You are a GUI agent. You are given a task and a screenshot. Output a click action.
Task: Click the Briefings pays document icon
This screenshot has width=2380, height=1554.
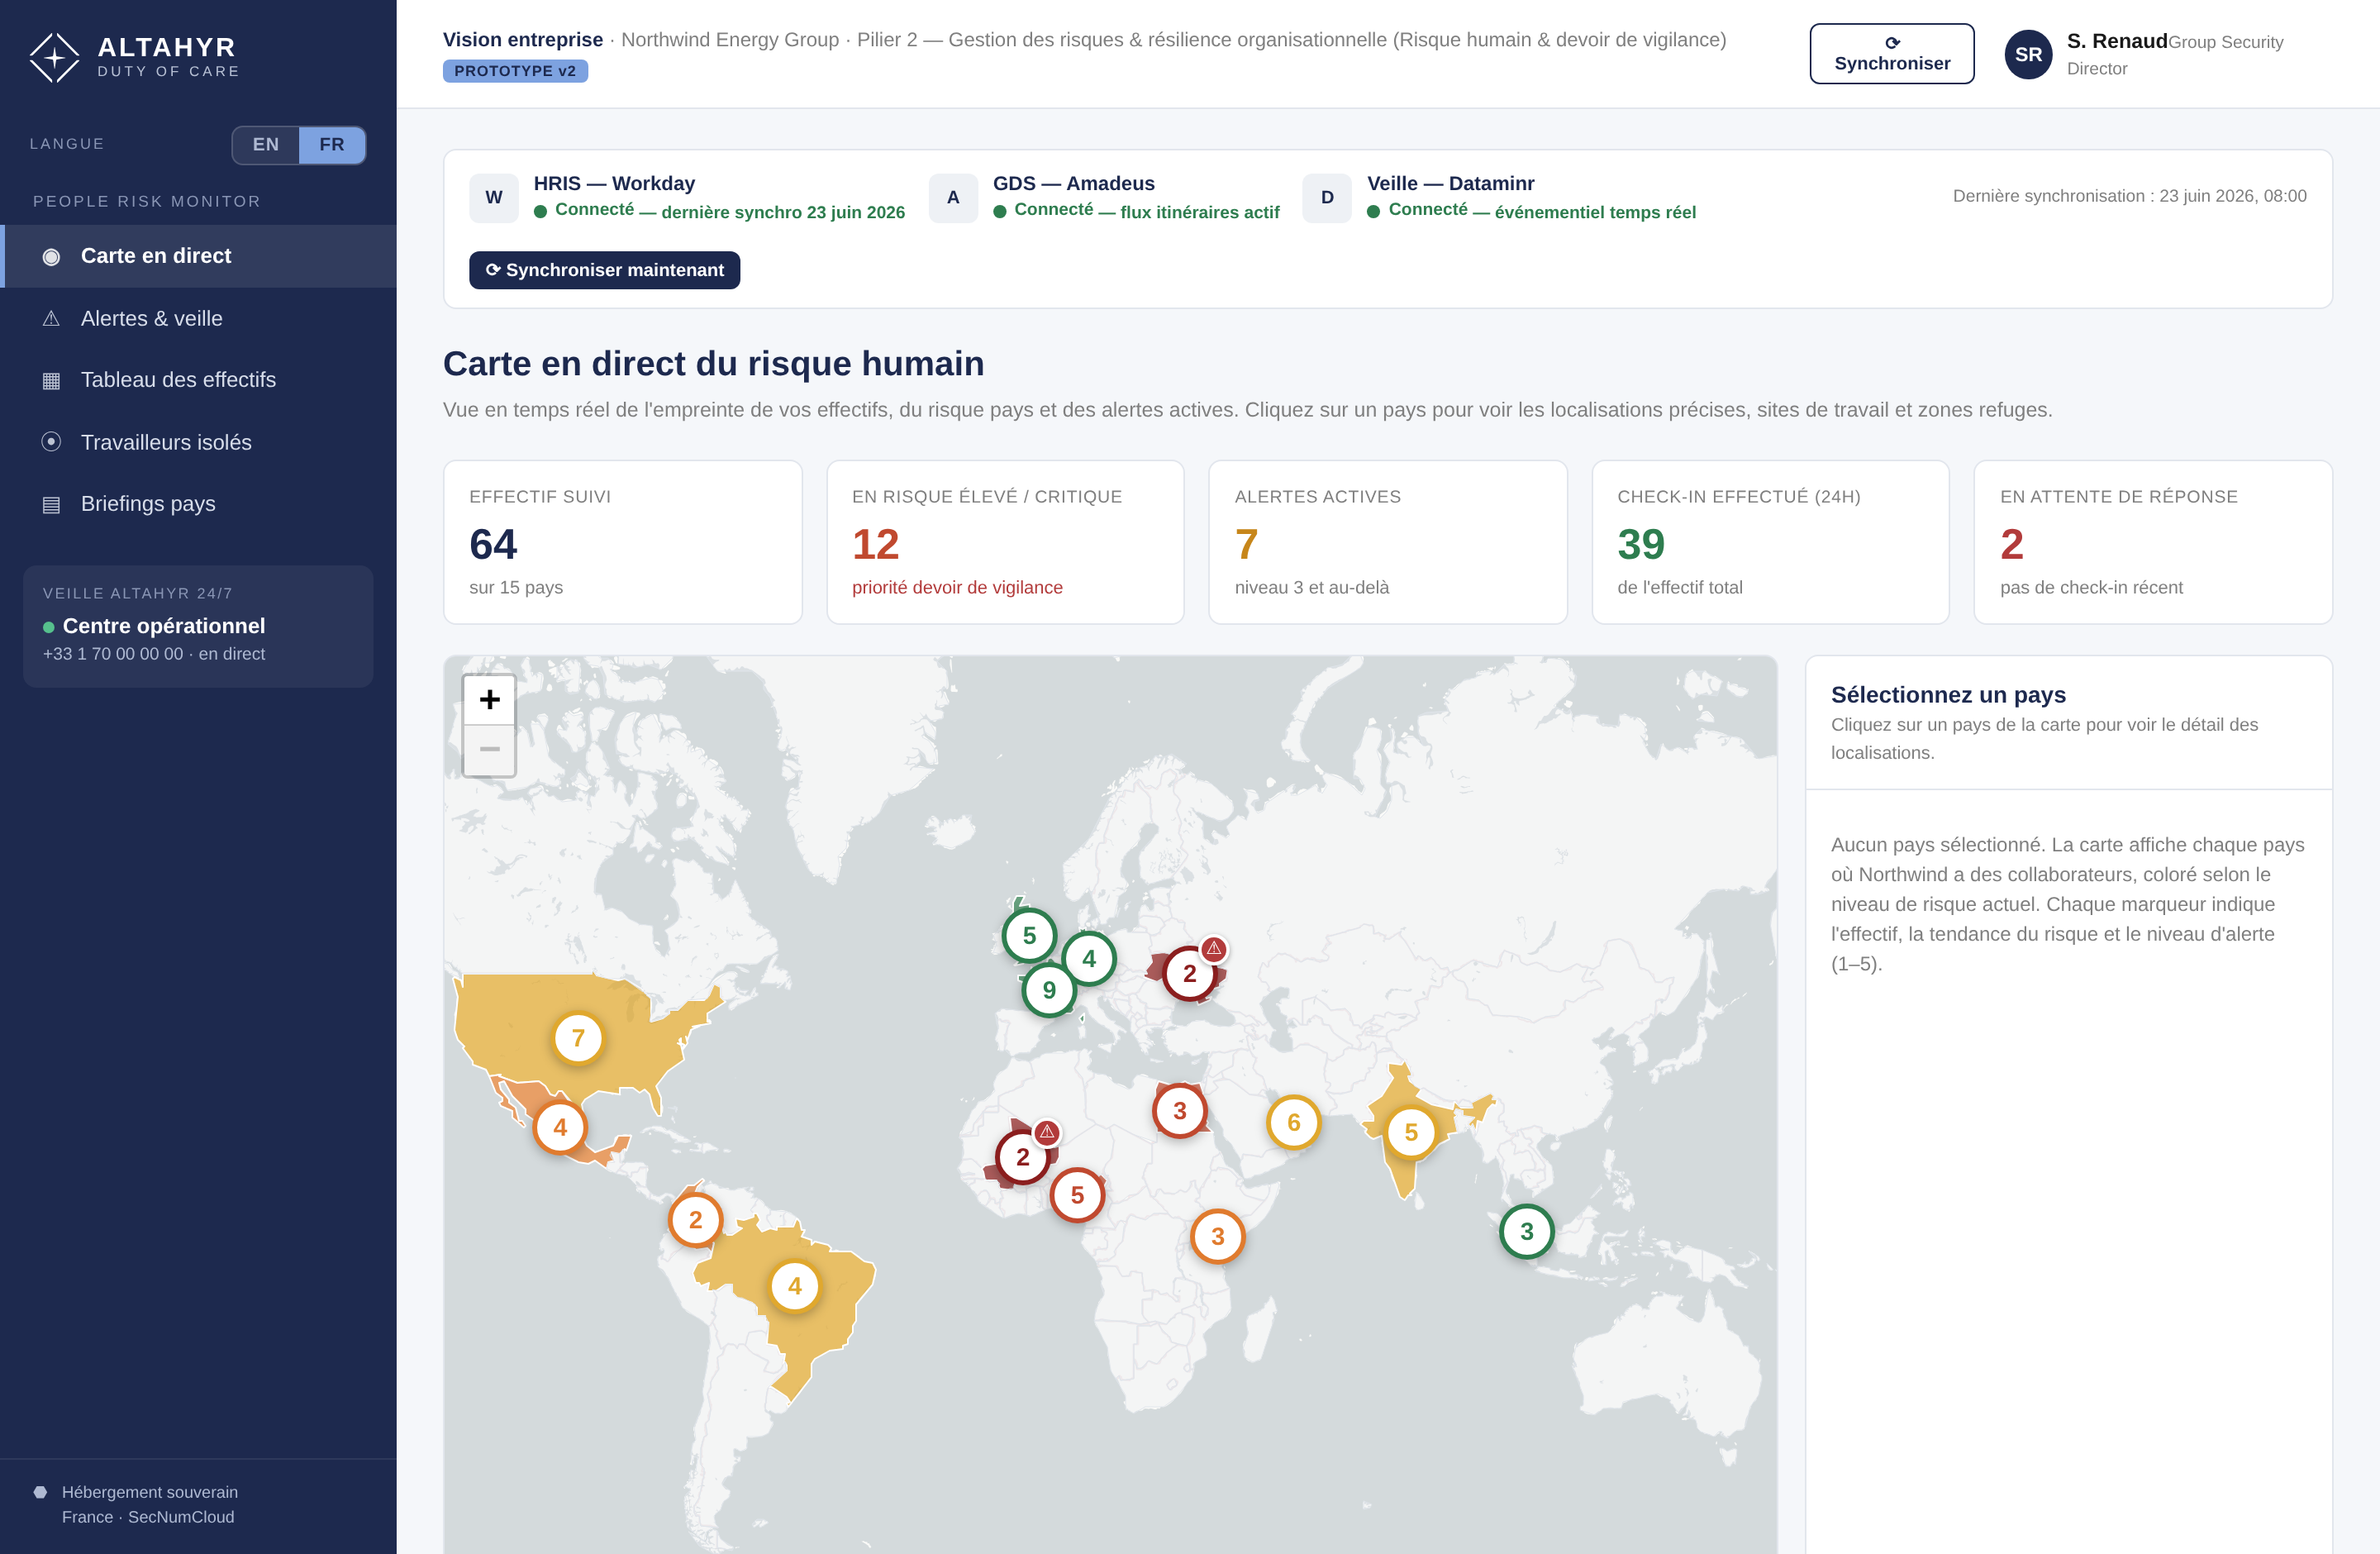[x=51, y=504]
